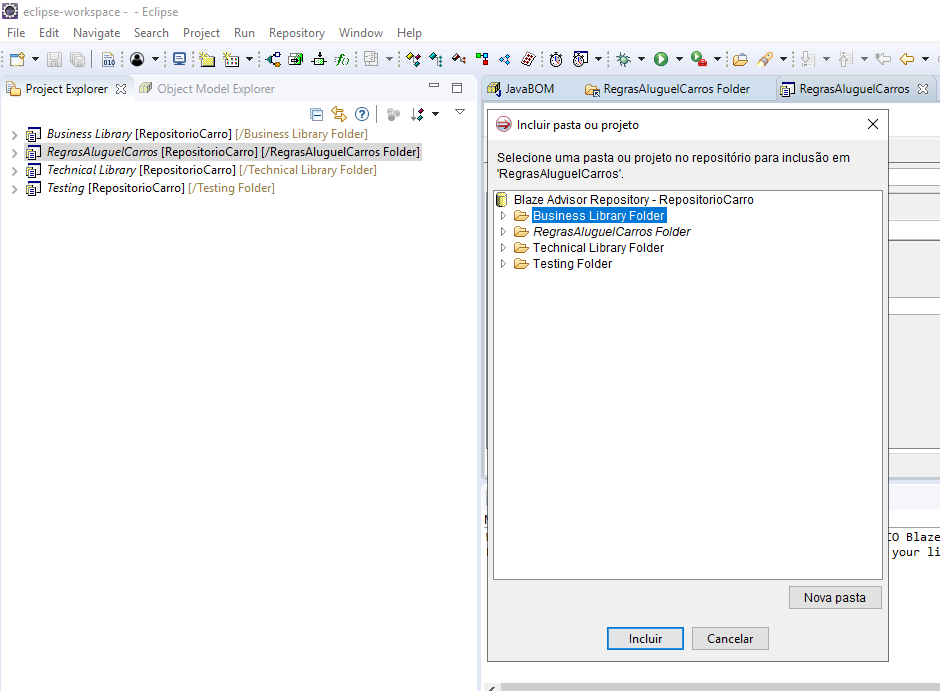Cancel the Incluir pasta ou projeto dialog
This screenshot has height=691, width=940.
click(730, 638)
